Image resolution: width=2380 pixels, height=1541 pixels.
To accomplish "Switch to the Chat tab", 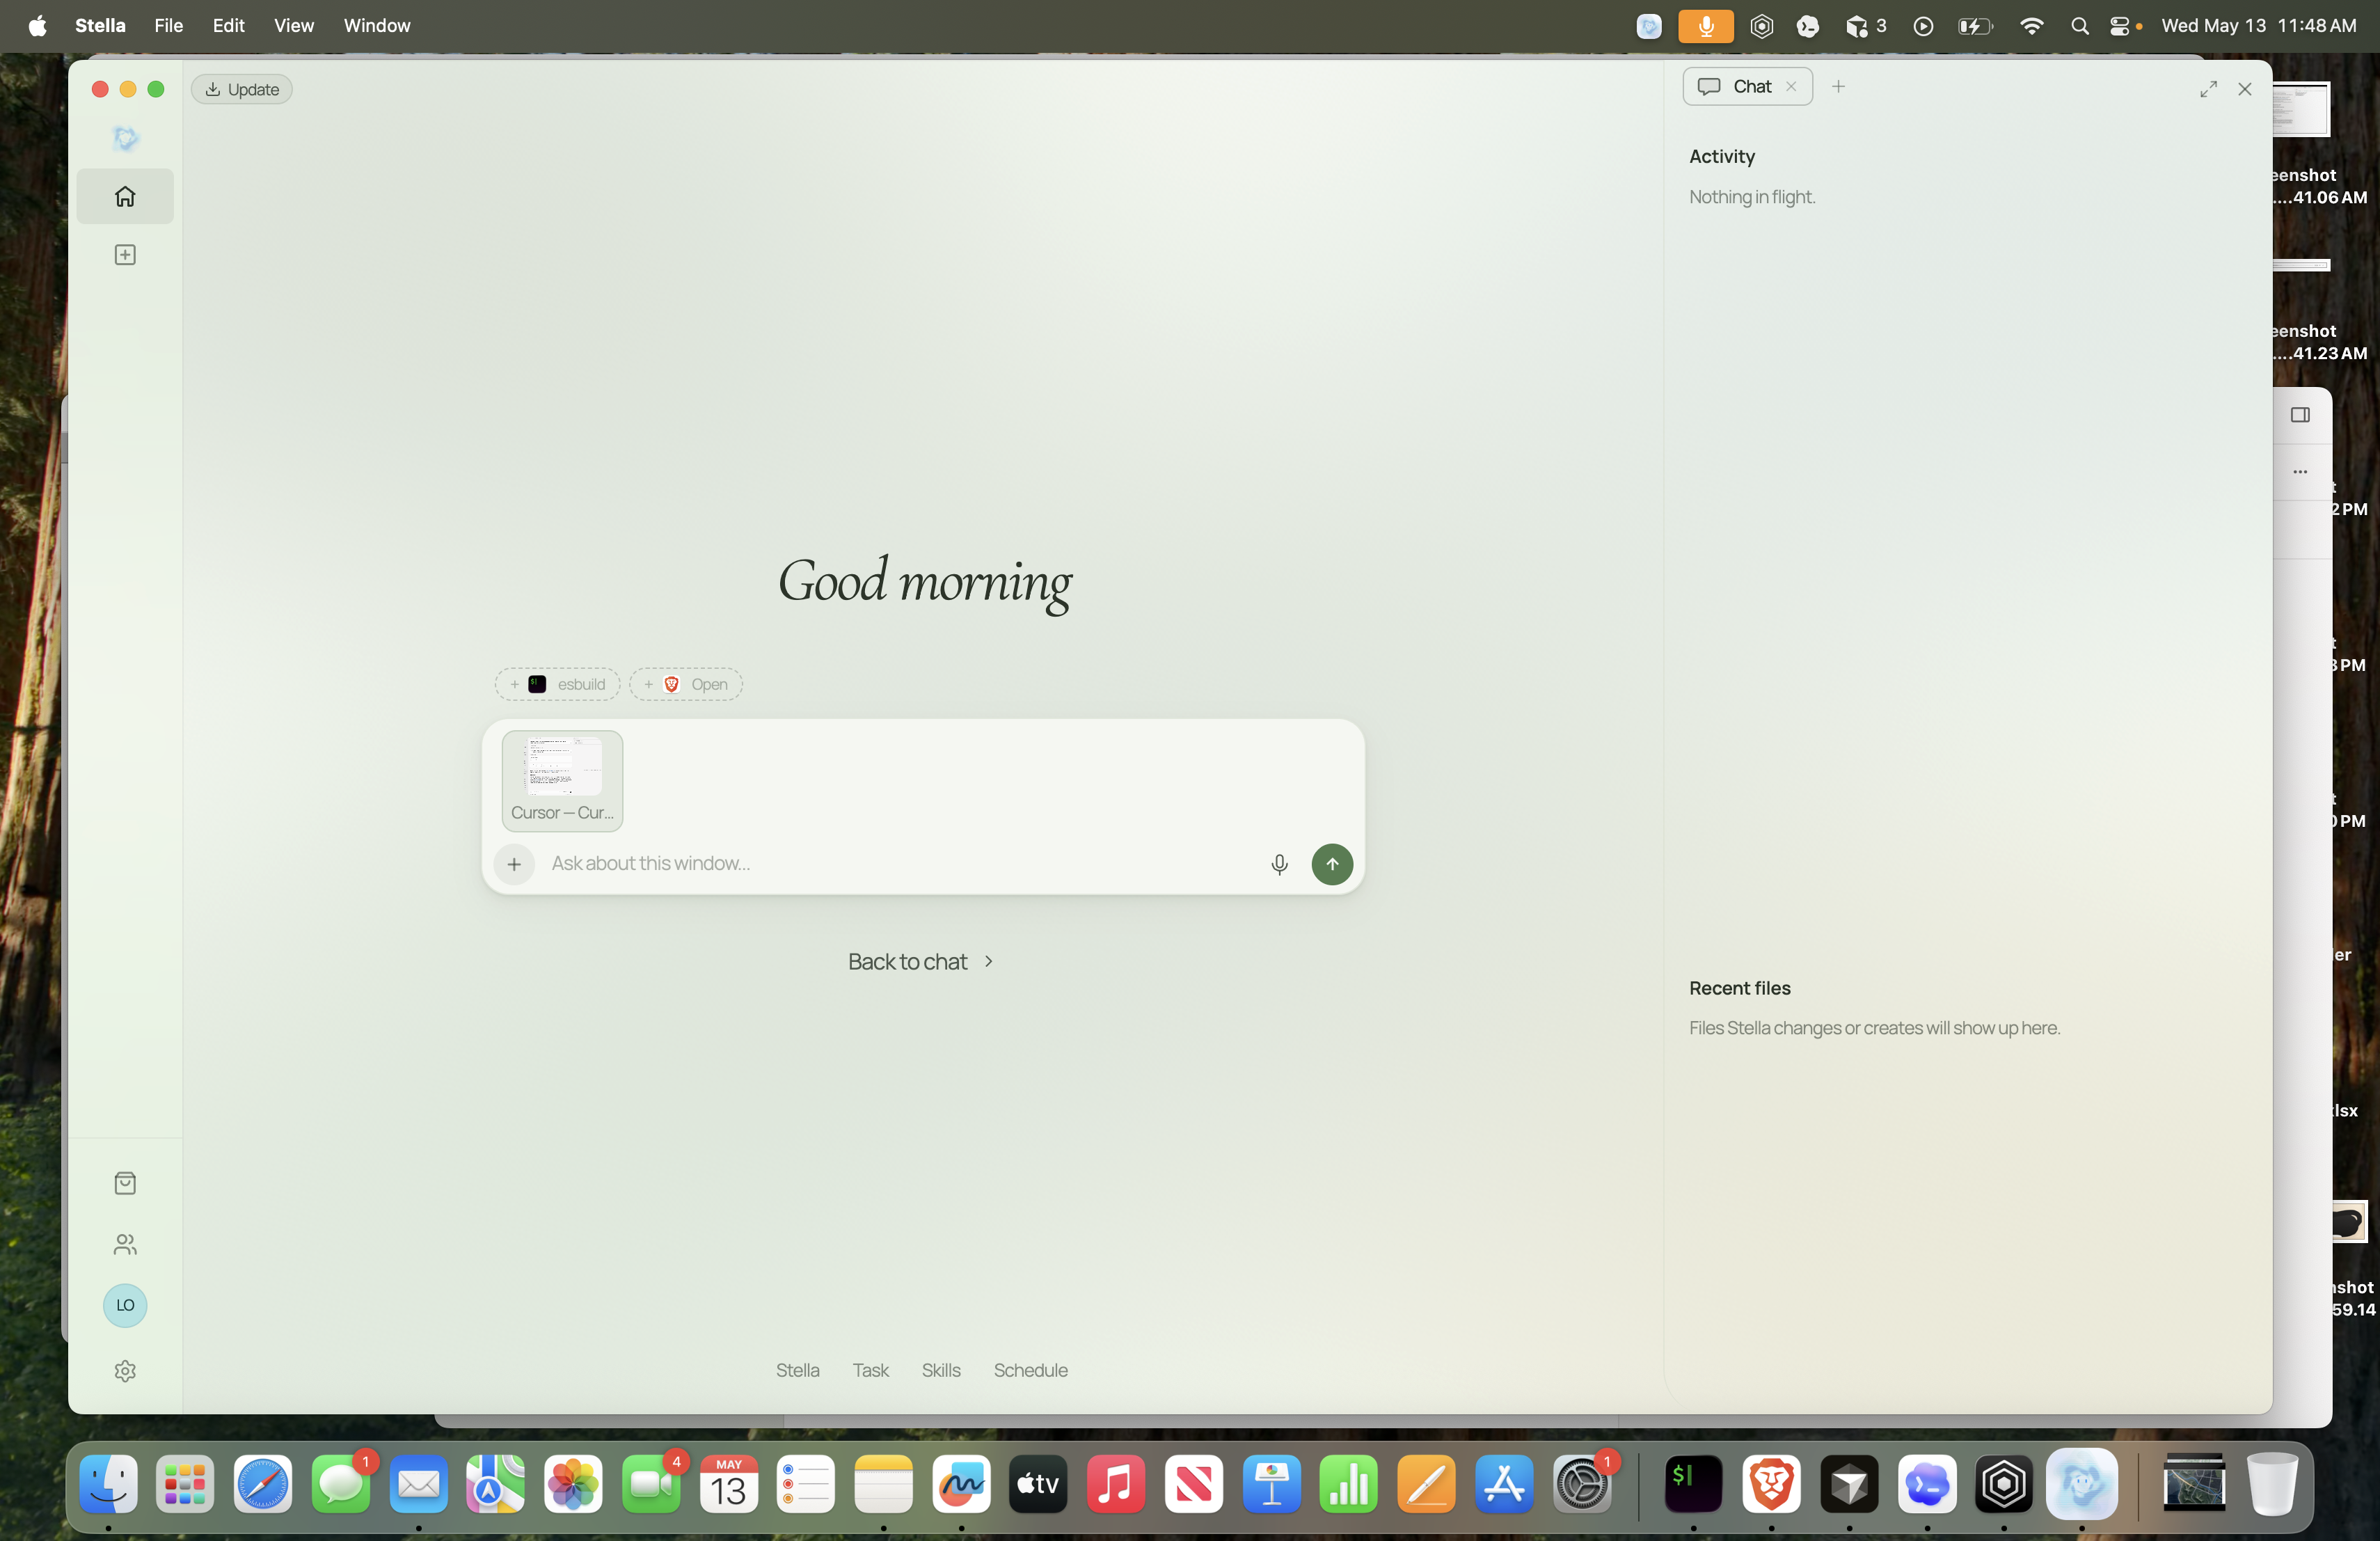I will 1747,87.
